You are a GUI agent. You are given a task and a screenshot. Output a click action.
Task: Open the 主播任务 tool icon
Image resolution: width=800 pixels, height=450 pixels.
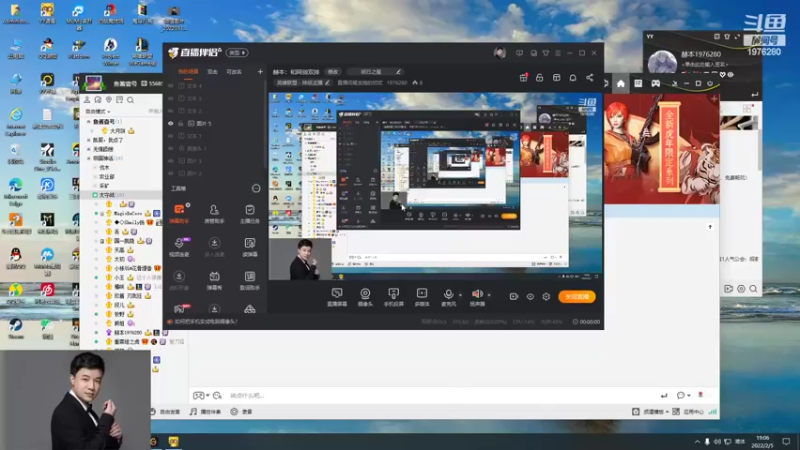coord(249,213)
